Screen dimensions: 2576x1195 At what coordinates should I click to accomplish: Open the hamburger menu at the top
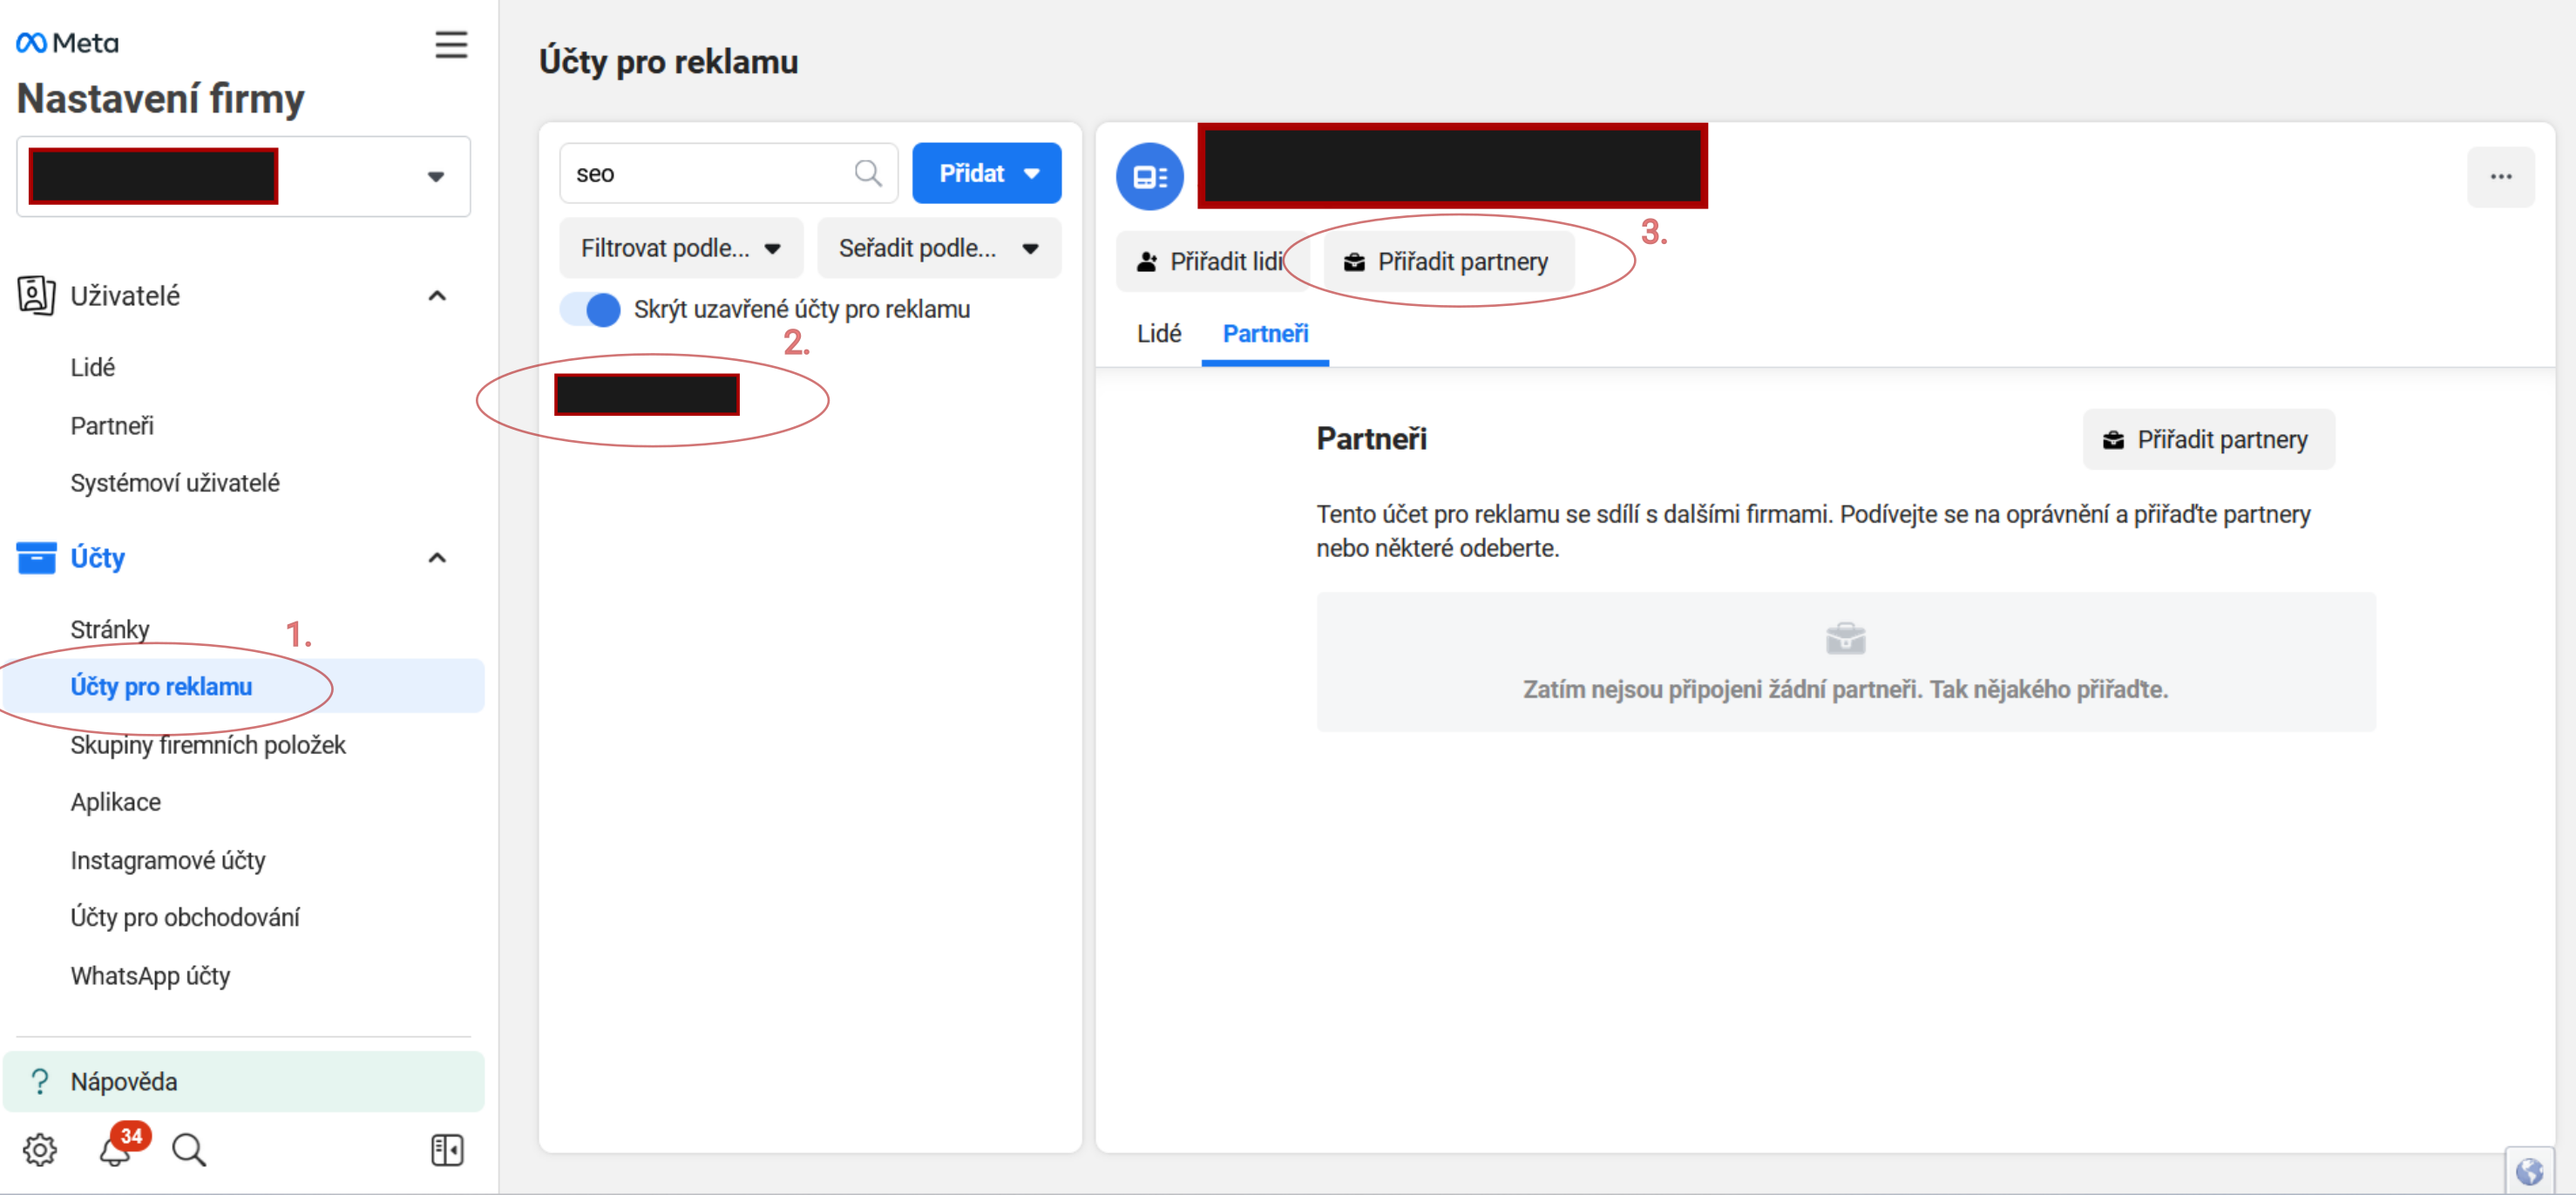tap(451, 44)
